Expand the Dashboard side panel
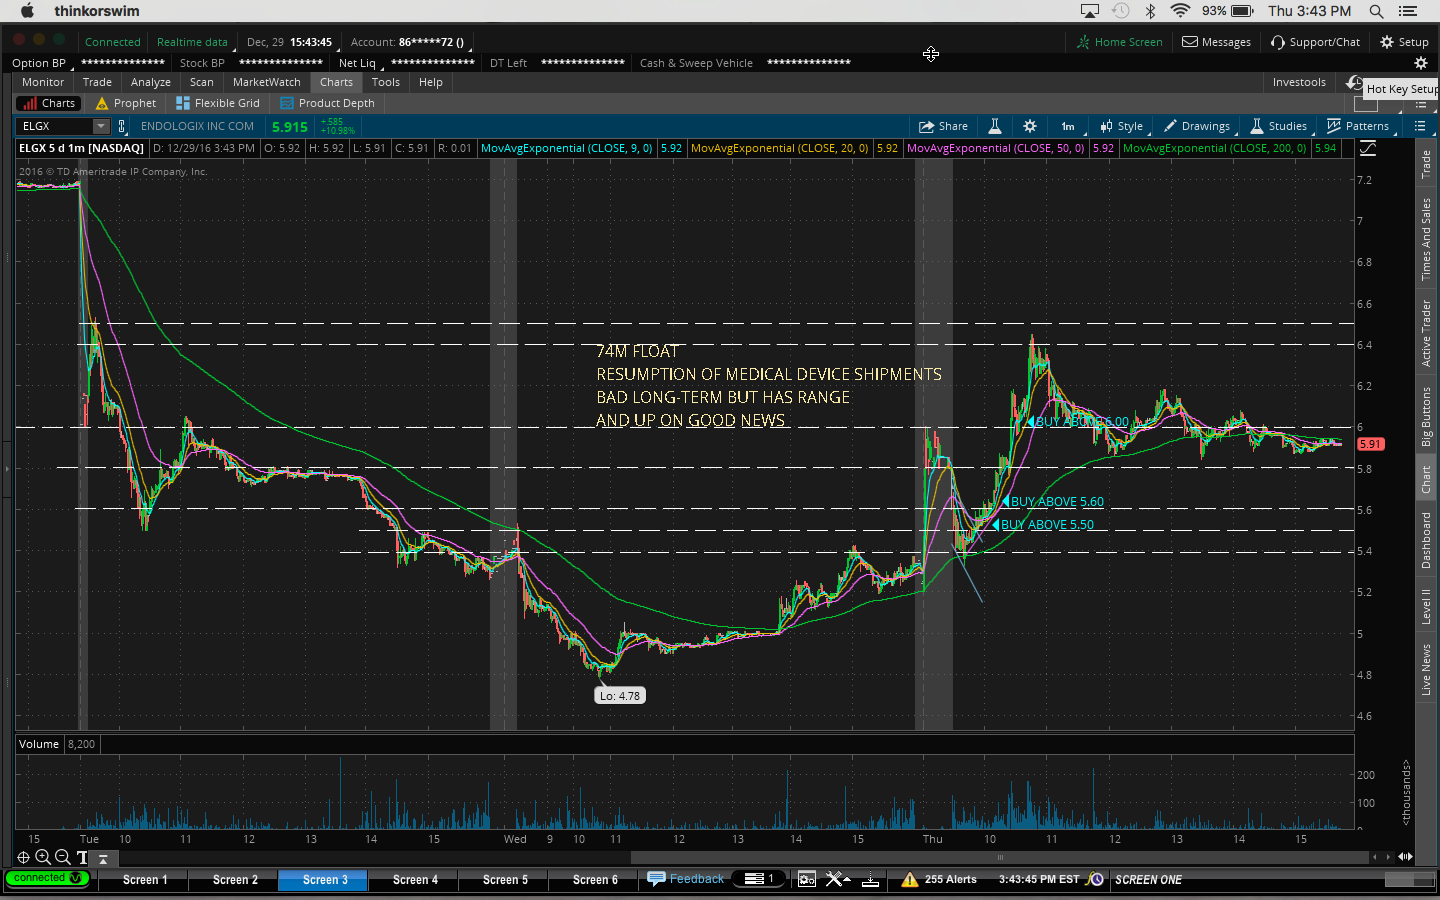 point(1427,540)
